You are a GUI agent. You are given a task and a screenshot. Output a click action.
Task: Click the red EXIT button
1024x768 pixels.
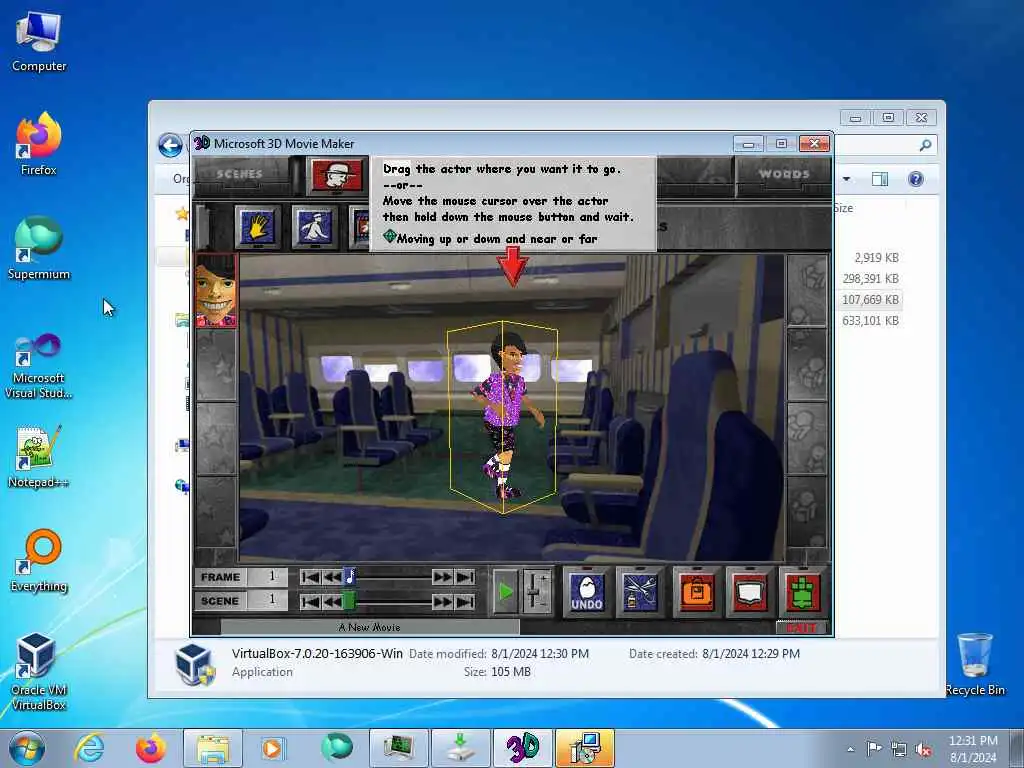coord(801,628)
